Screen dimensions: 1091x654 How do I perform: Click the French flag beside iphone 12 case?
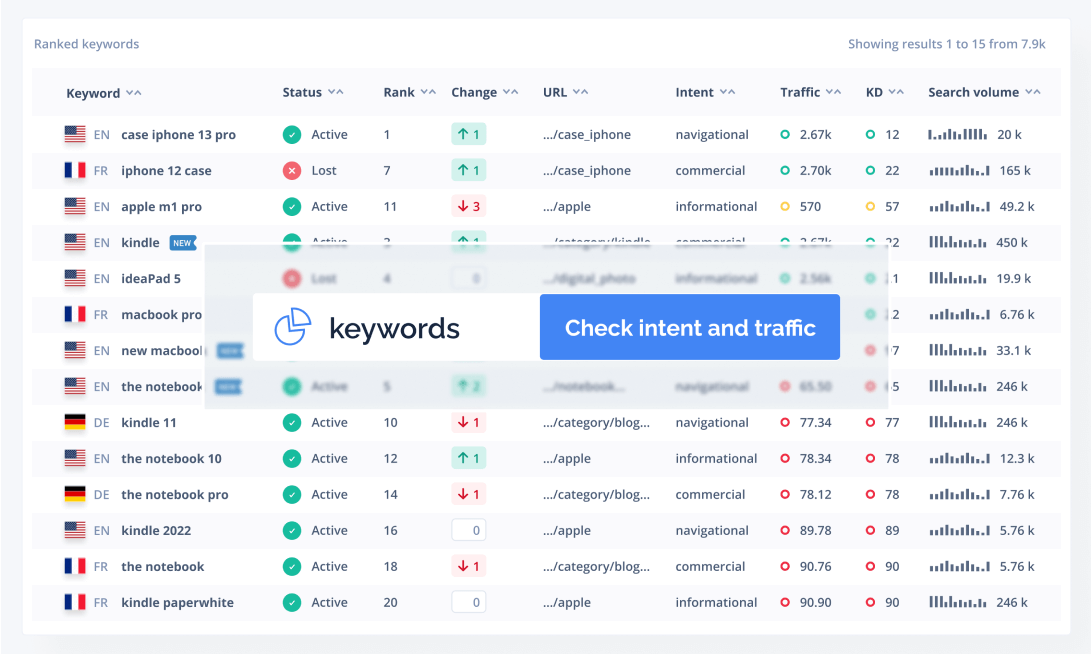pos(75,170)
